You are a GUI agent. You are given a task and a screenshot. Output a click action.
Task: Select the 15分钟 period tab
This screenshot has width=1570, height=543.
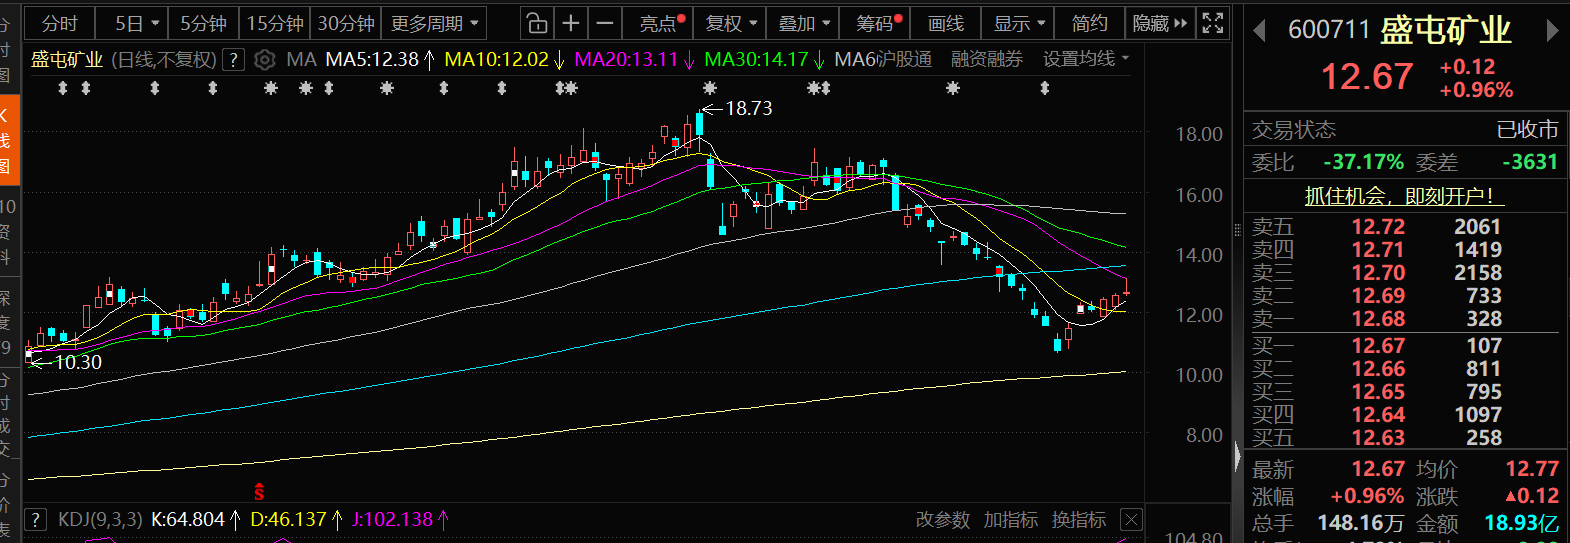pos(275,23)
